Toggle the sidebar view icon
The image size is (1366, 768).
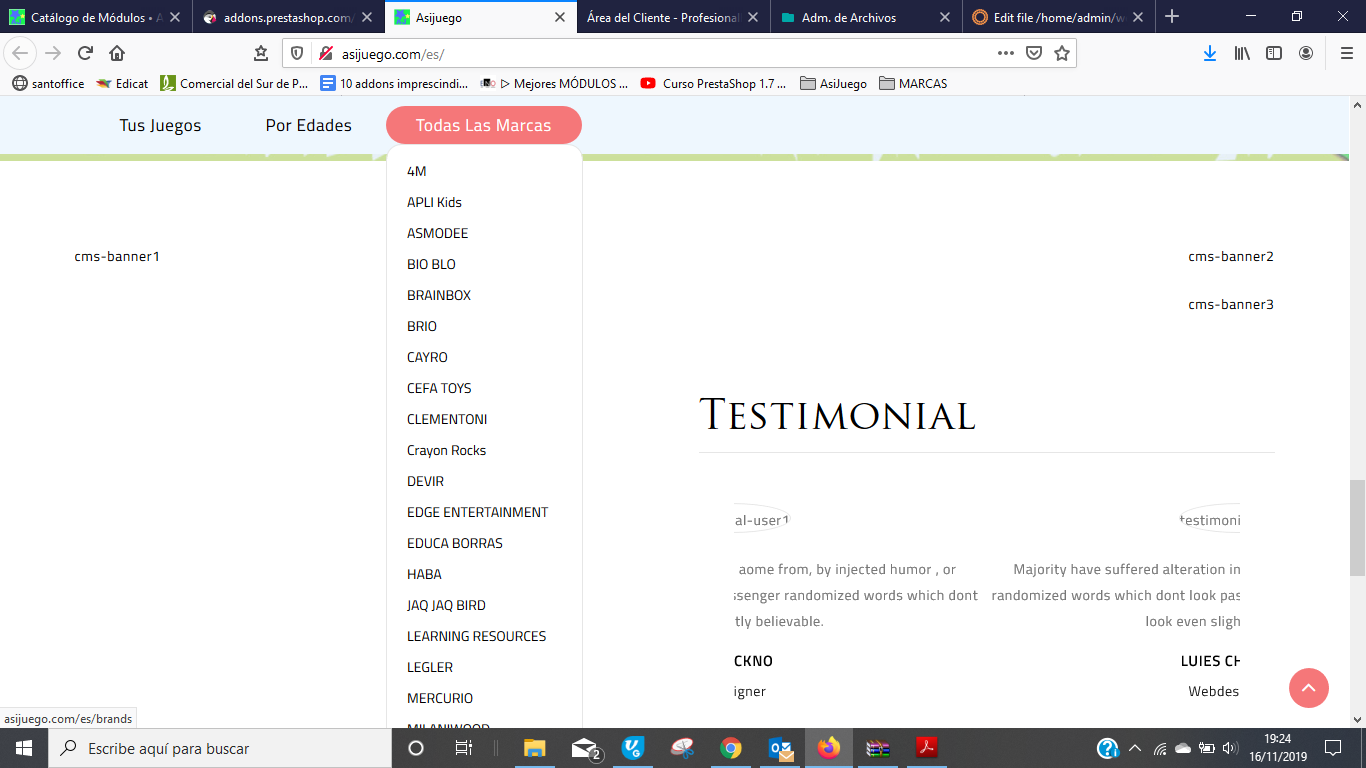tap(1274, 53)
